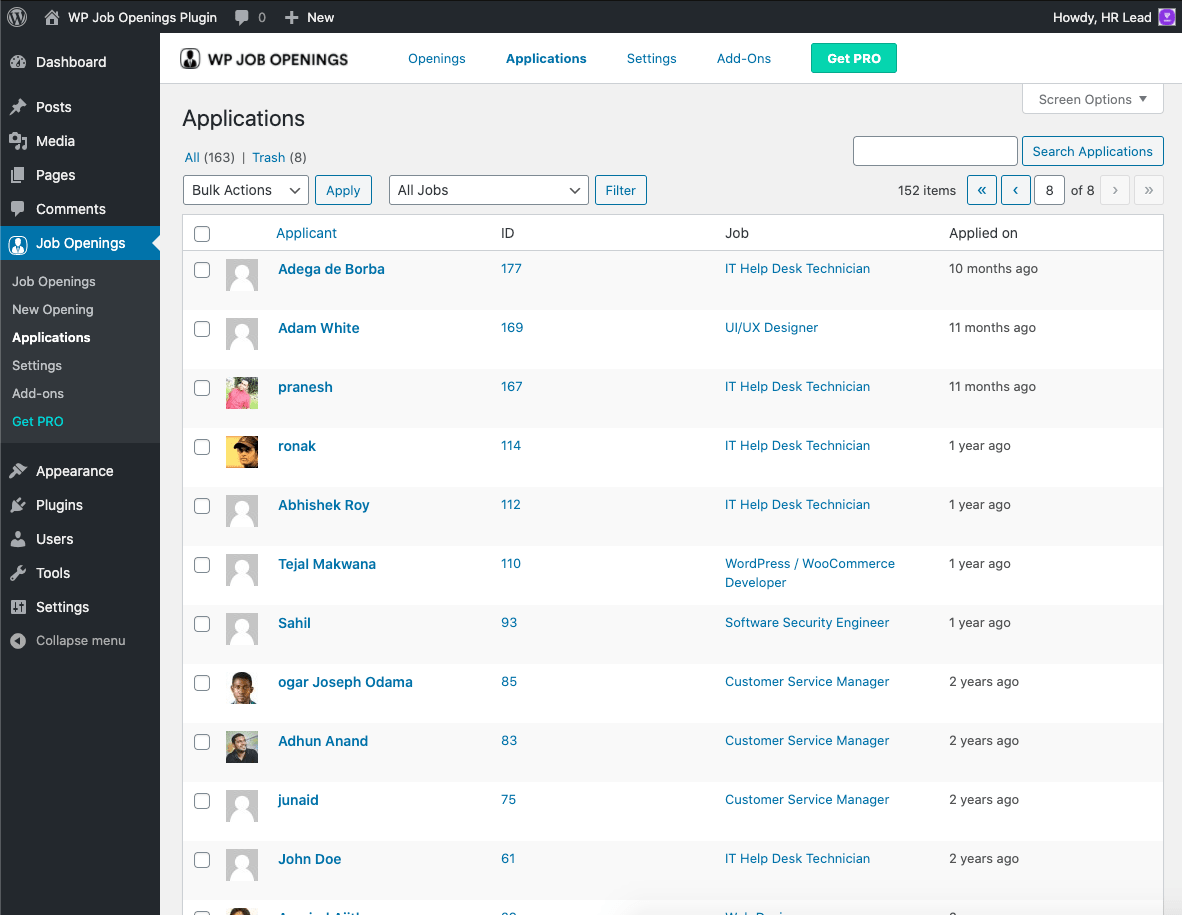Screen dimensions: 1182x915
Task: Click the Filter button
Action: coord(620,190)
